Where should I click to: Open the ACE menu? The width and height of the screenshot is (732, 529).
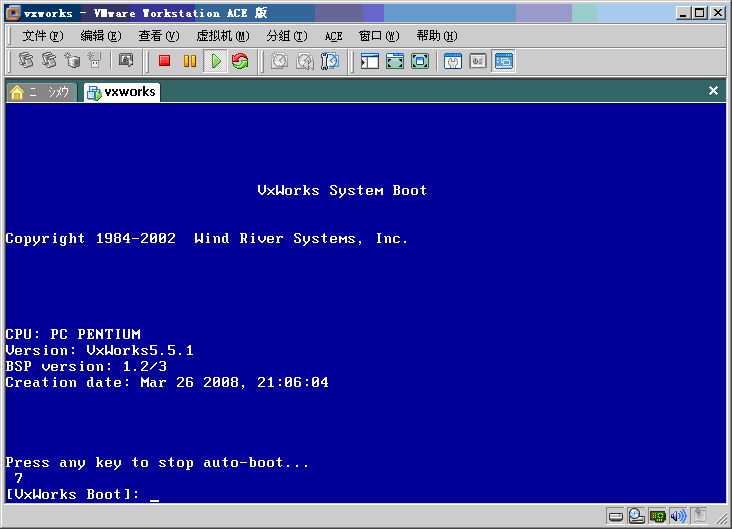(x=333, y=36)
